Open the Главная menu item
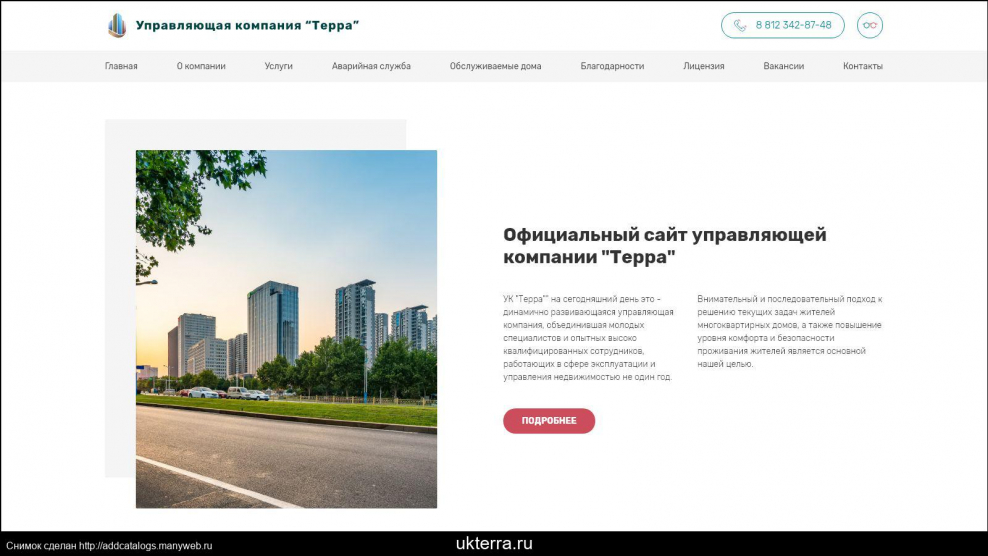 tap(121, 66)
